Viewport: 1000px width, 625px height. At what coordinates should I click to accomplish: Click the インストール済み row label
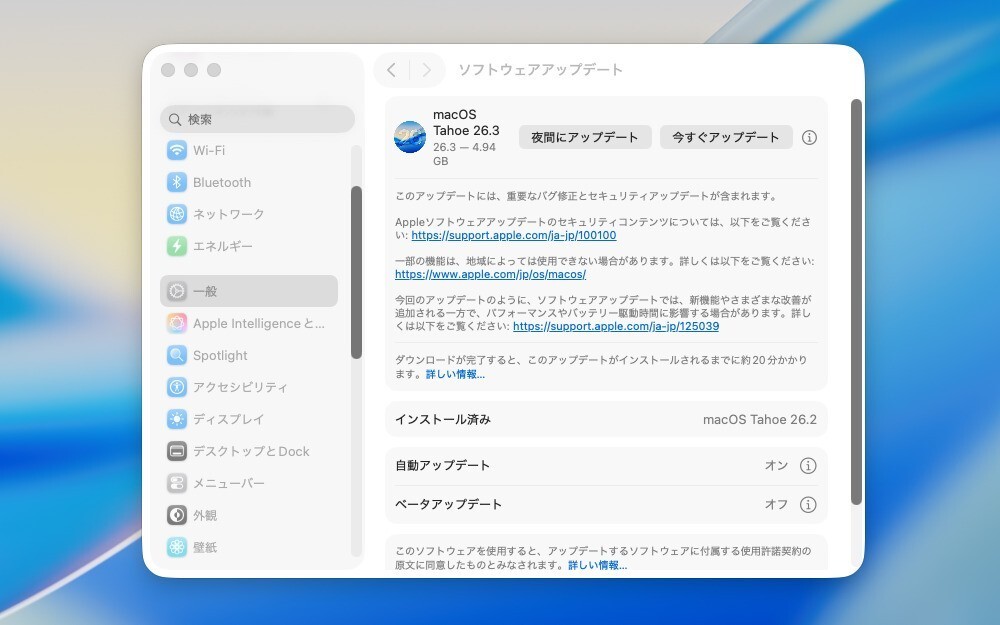coord(443,420)
